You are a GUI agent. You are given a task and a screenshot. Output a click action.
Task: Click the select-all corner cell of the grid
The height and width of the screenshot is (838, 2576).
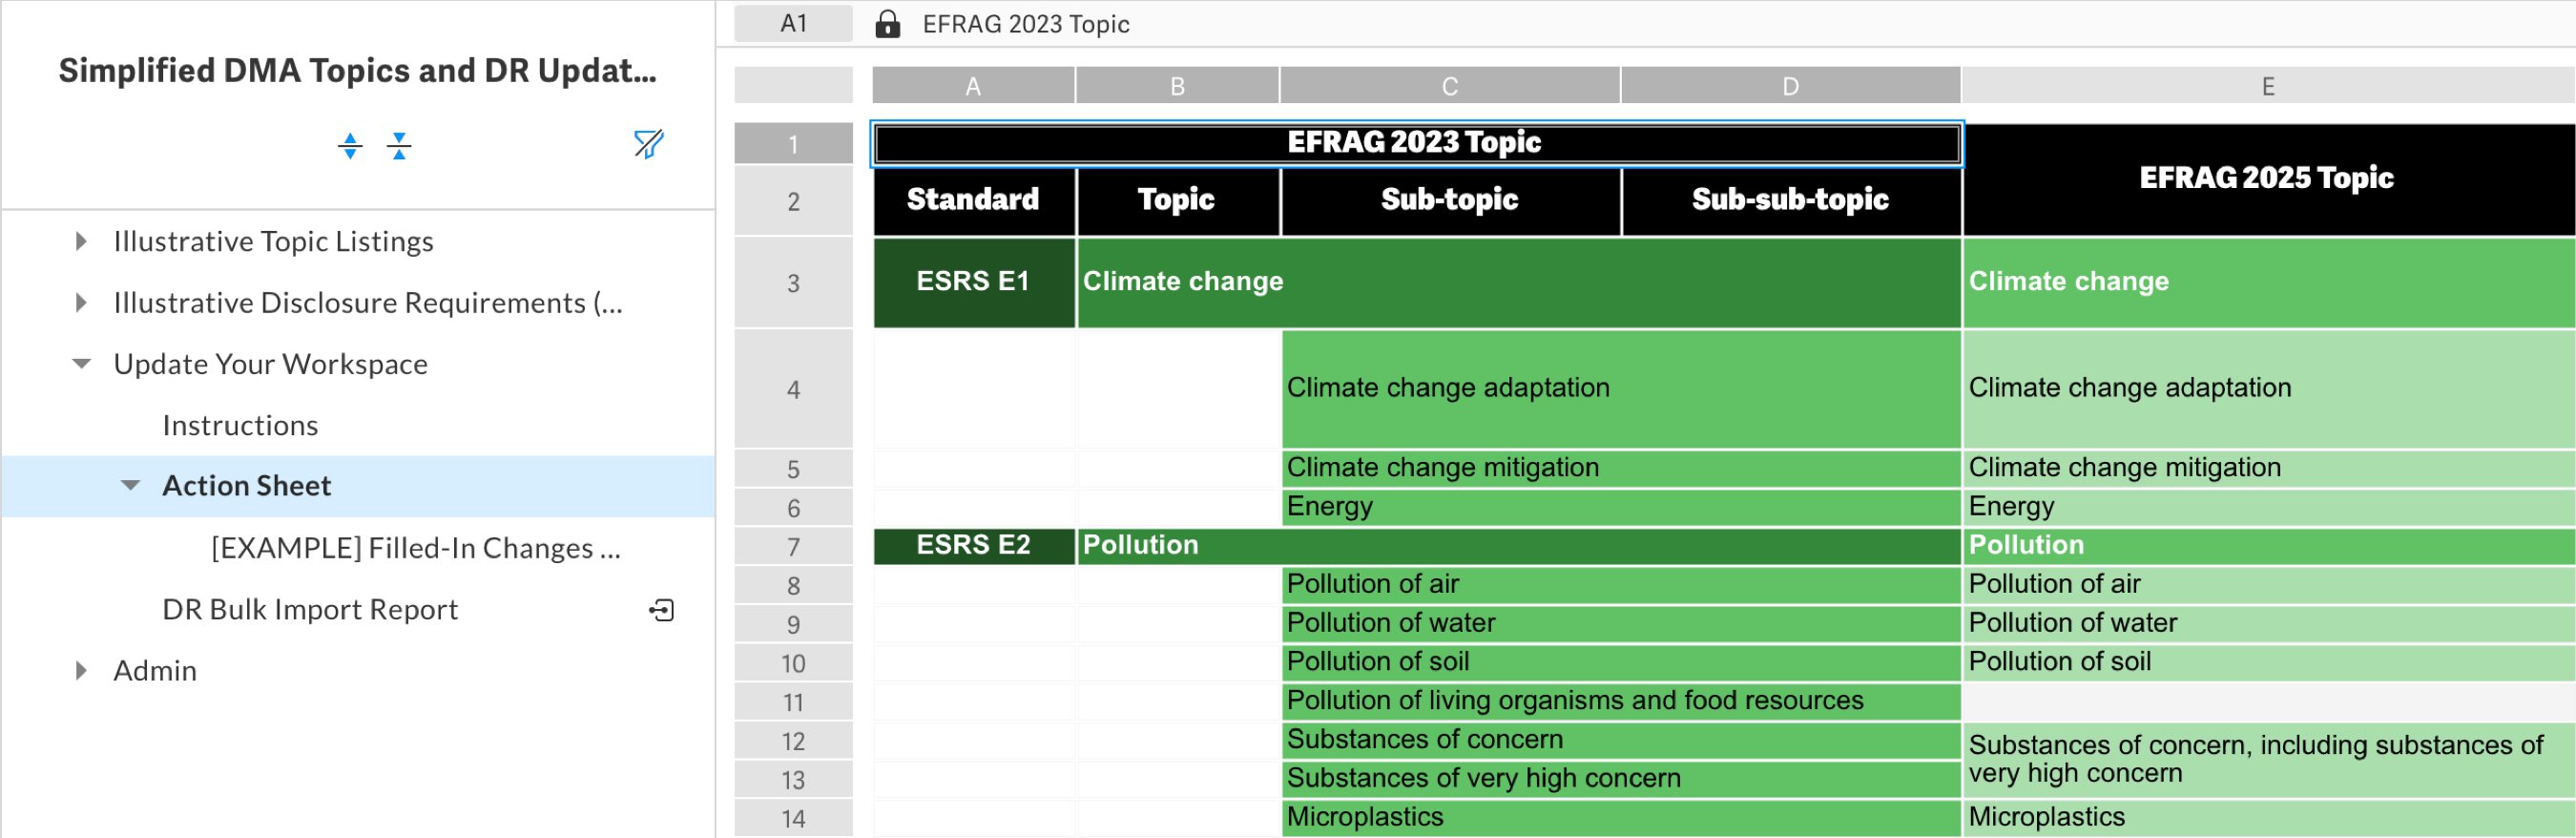click(793, 86)
